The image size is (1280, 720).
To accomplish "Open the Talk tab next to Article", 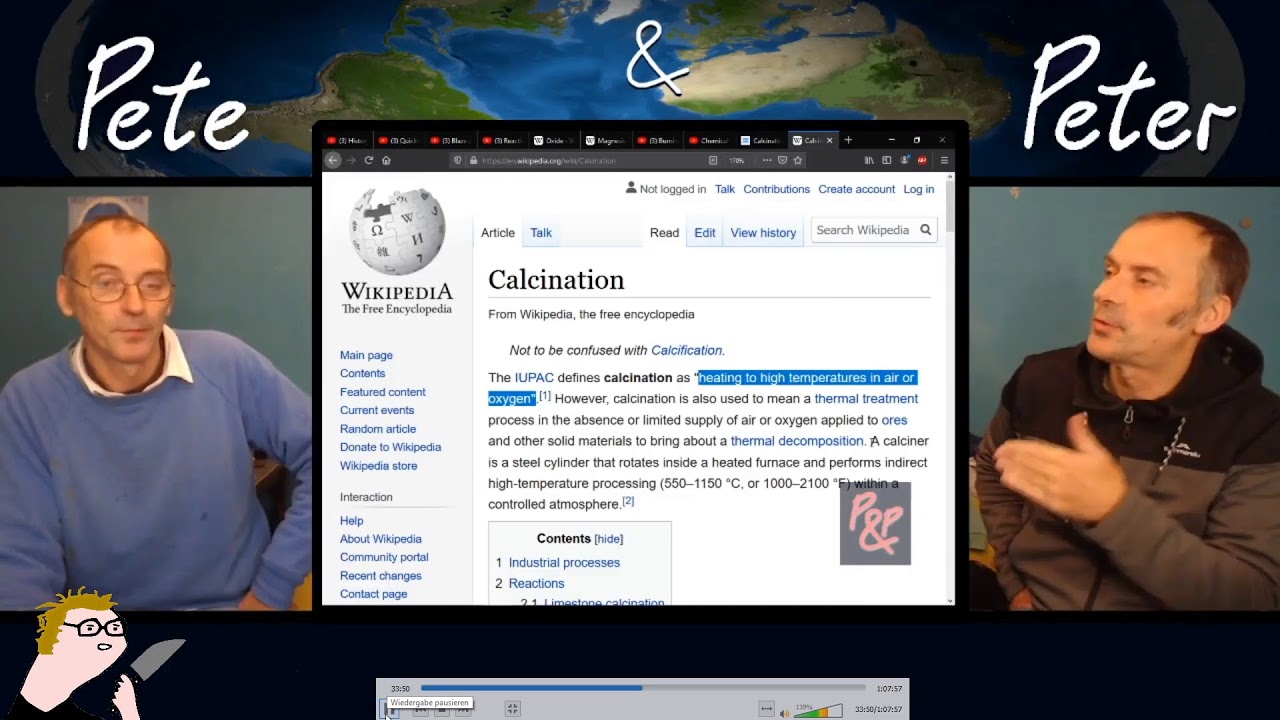I will [x=541, y=233].
